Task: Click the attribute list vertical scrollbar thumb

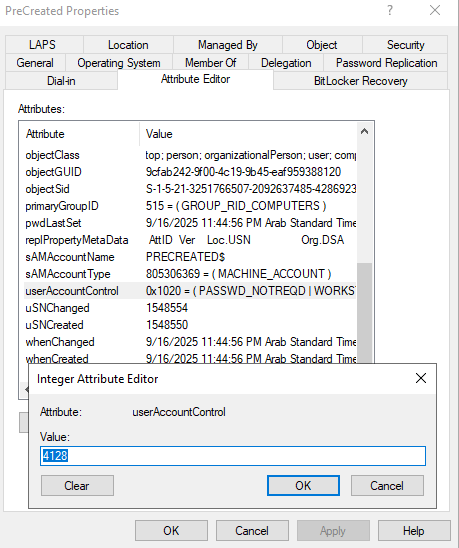Action: 364,313
